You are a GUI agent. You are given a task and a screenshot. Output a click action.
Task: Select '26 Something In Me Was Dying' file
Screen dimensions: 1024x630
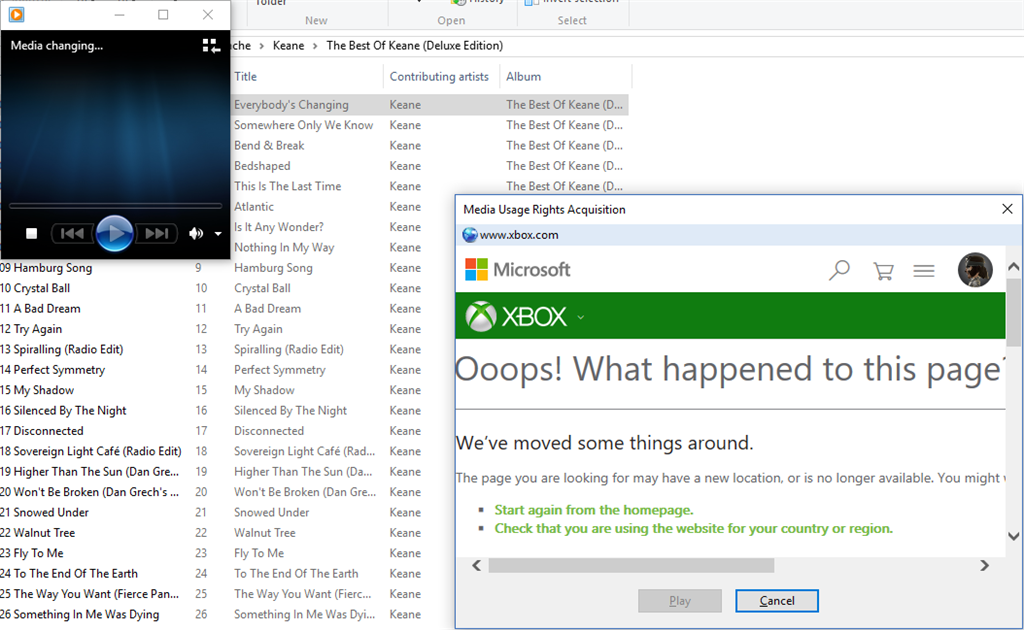click(79, 614)
